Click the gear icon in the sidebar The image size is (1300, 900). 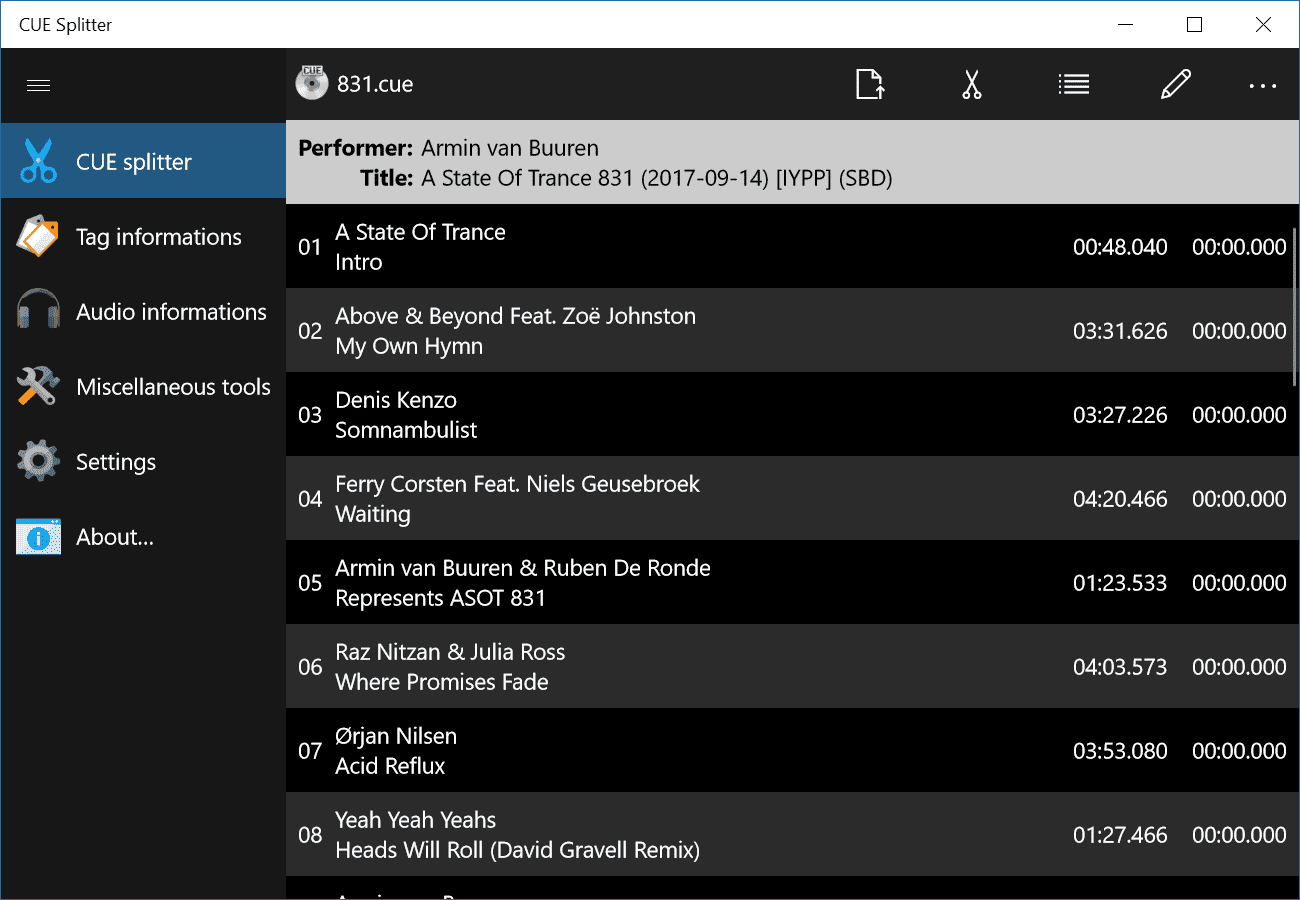click(38, 461)
